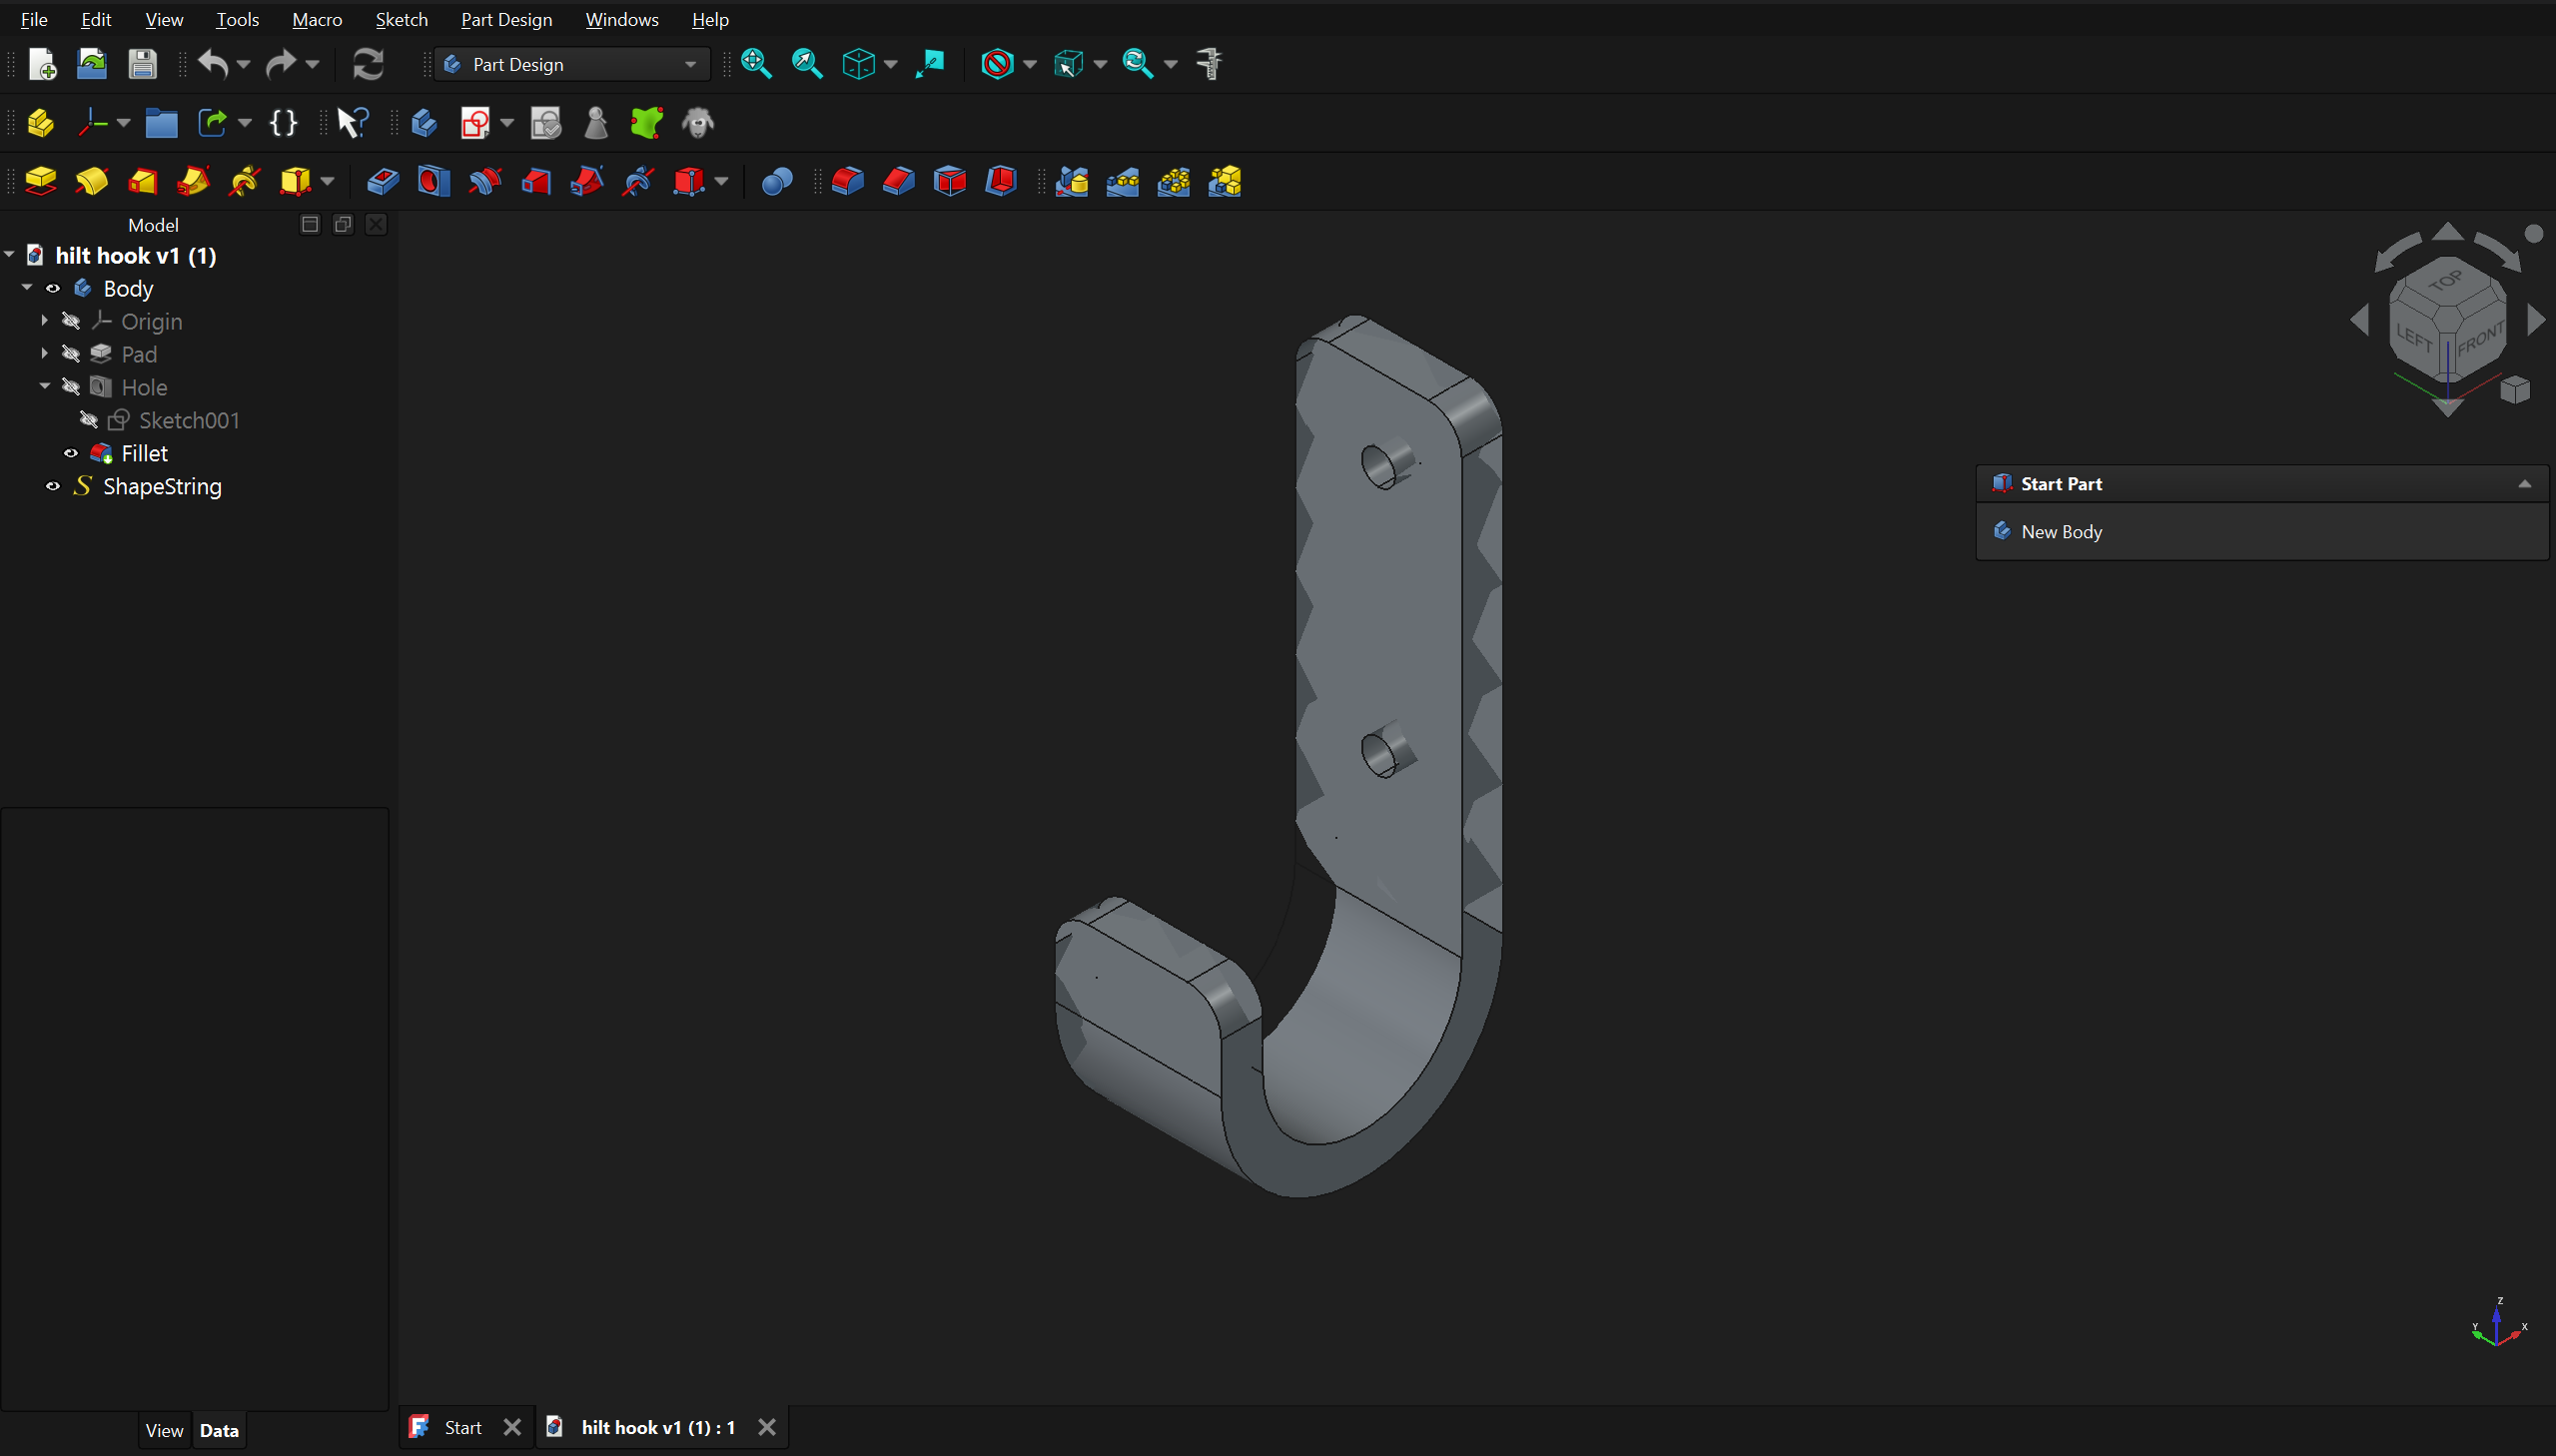Open the measure distance tool
This screenshot has width=2556, height=1456.
point(1209,64)
